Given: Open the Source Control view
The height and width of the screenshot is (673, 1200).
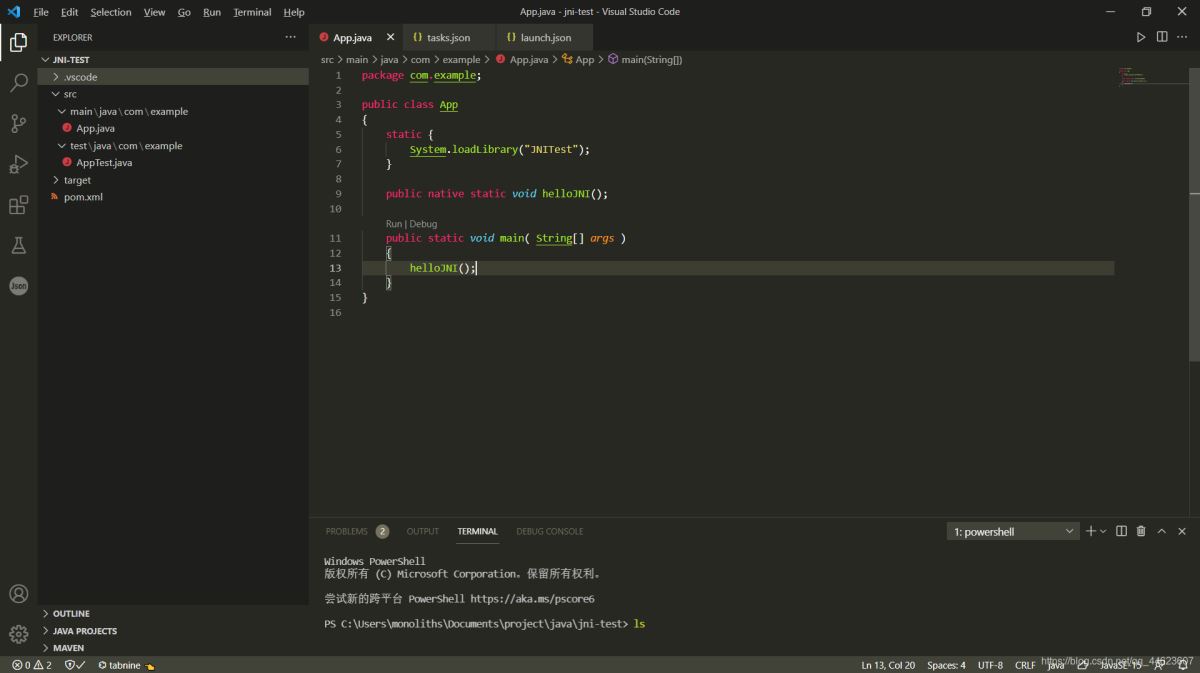Looking at the screenshot, I should [18, 123].
